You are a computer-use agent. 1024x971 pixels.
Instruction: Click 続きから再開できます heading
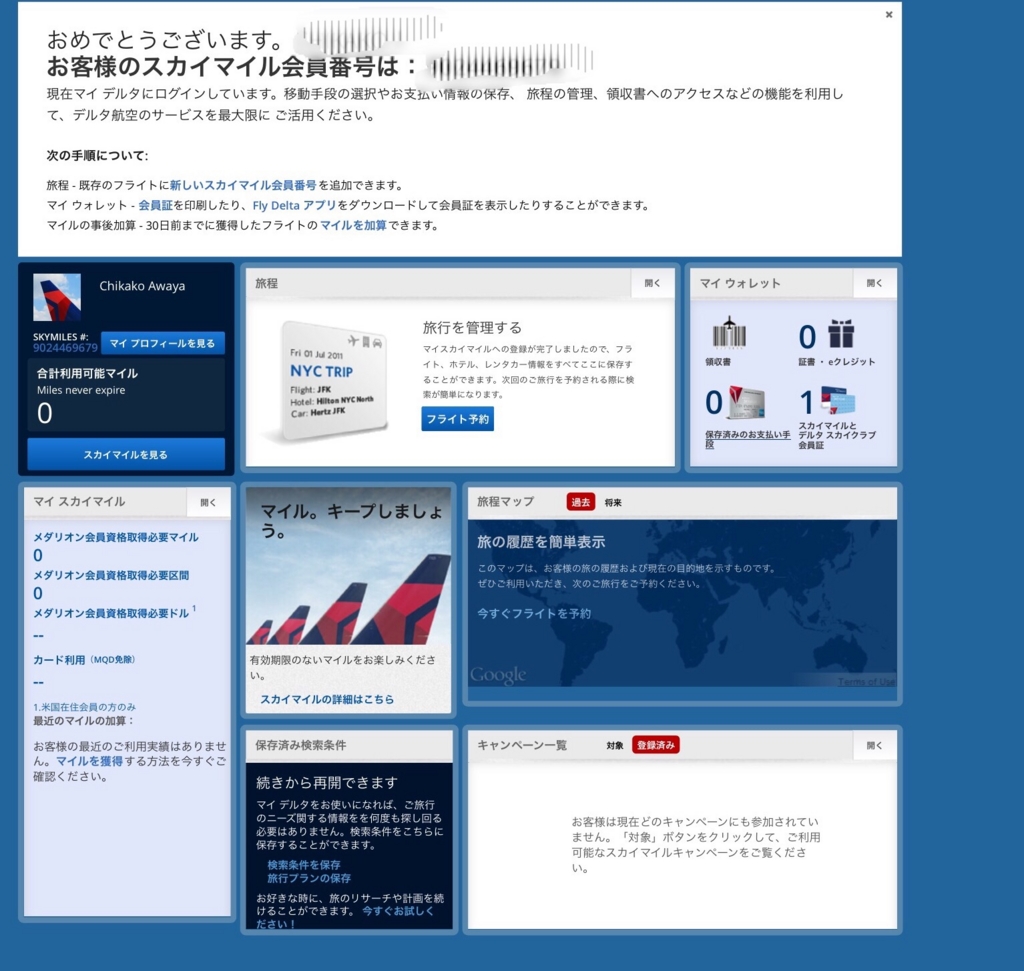coord(327,782)
